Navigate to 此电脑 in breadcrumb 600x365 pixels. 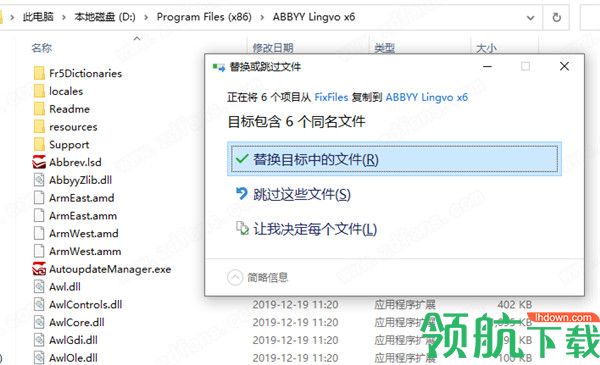tap(38, 17)
